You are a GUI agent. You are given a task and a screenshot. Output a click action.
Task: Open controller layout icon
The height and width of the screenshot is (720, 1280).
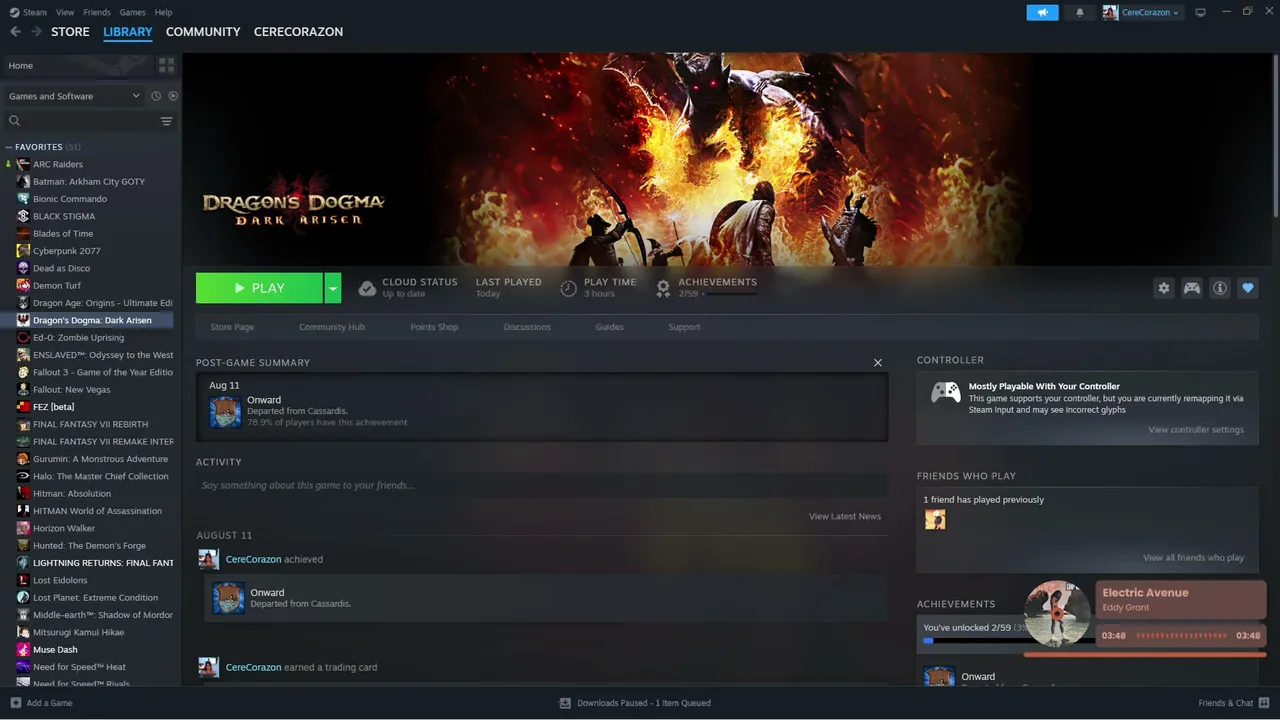click(1192, 288)
